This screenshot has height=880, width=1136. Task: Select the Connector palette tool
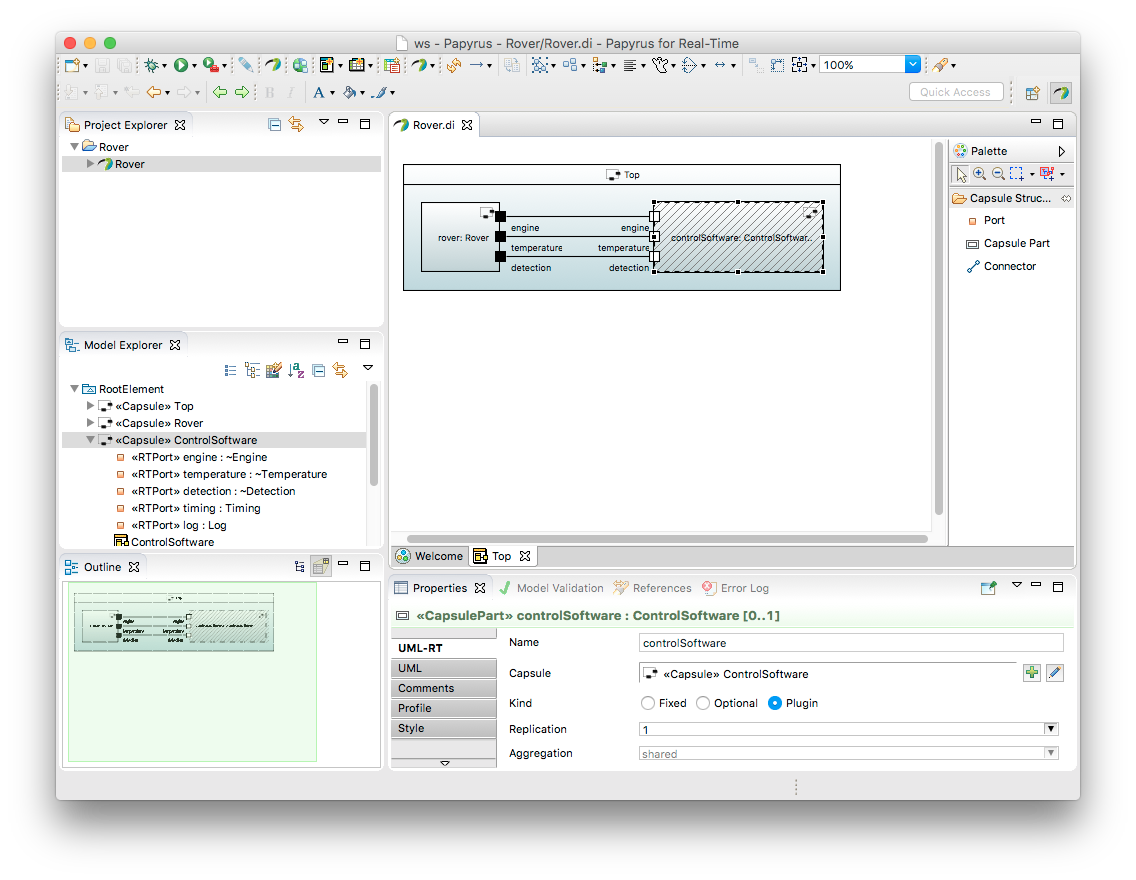[x=1001, y=267]
